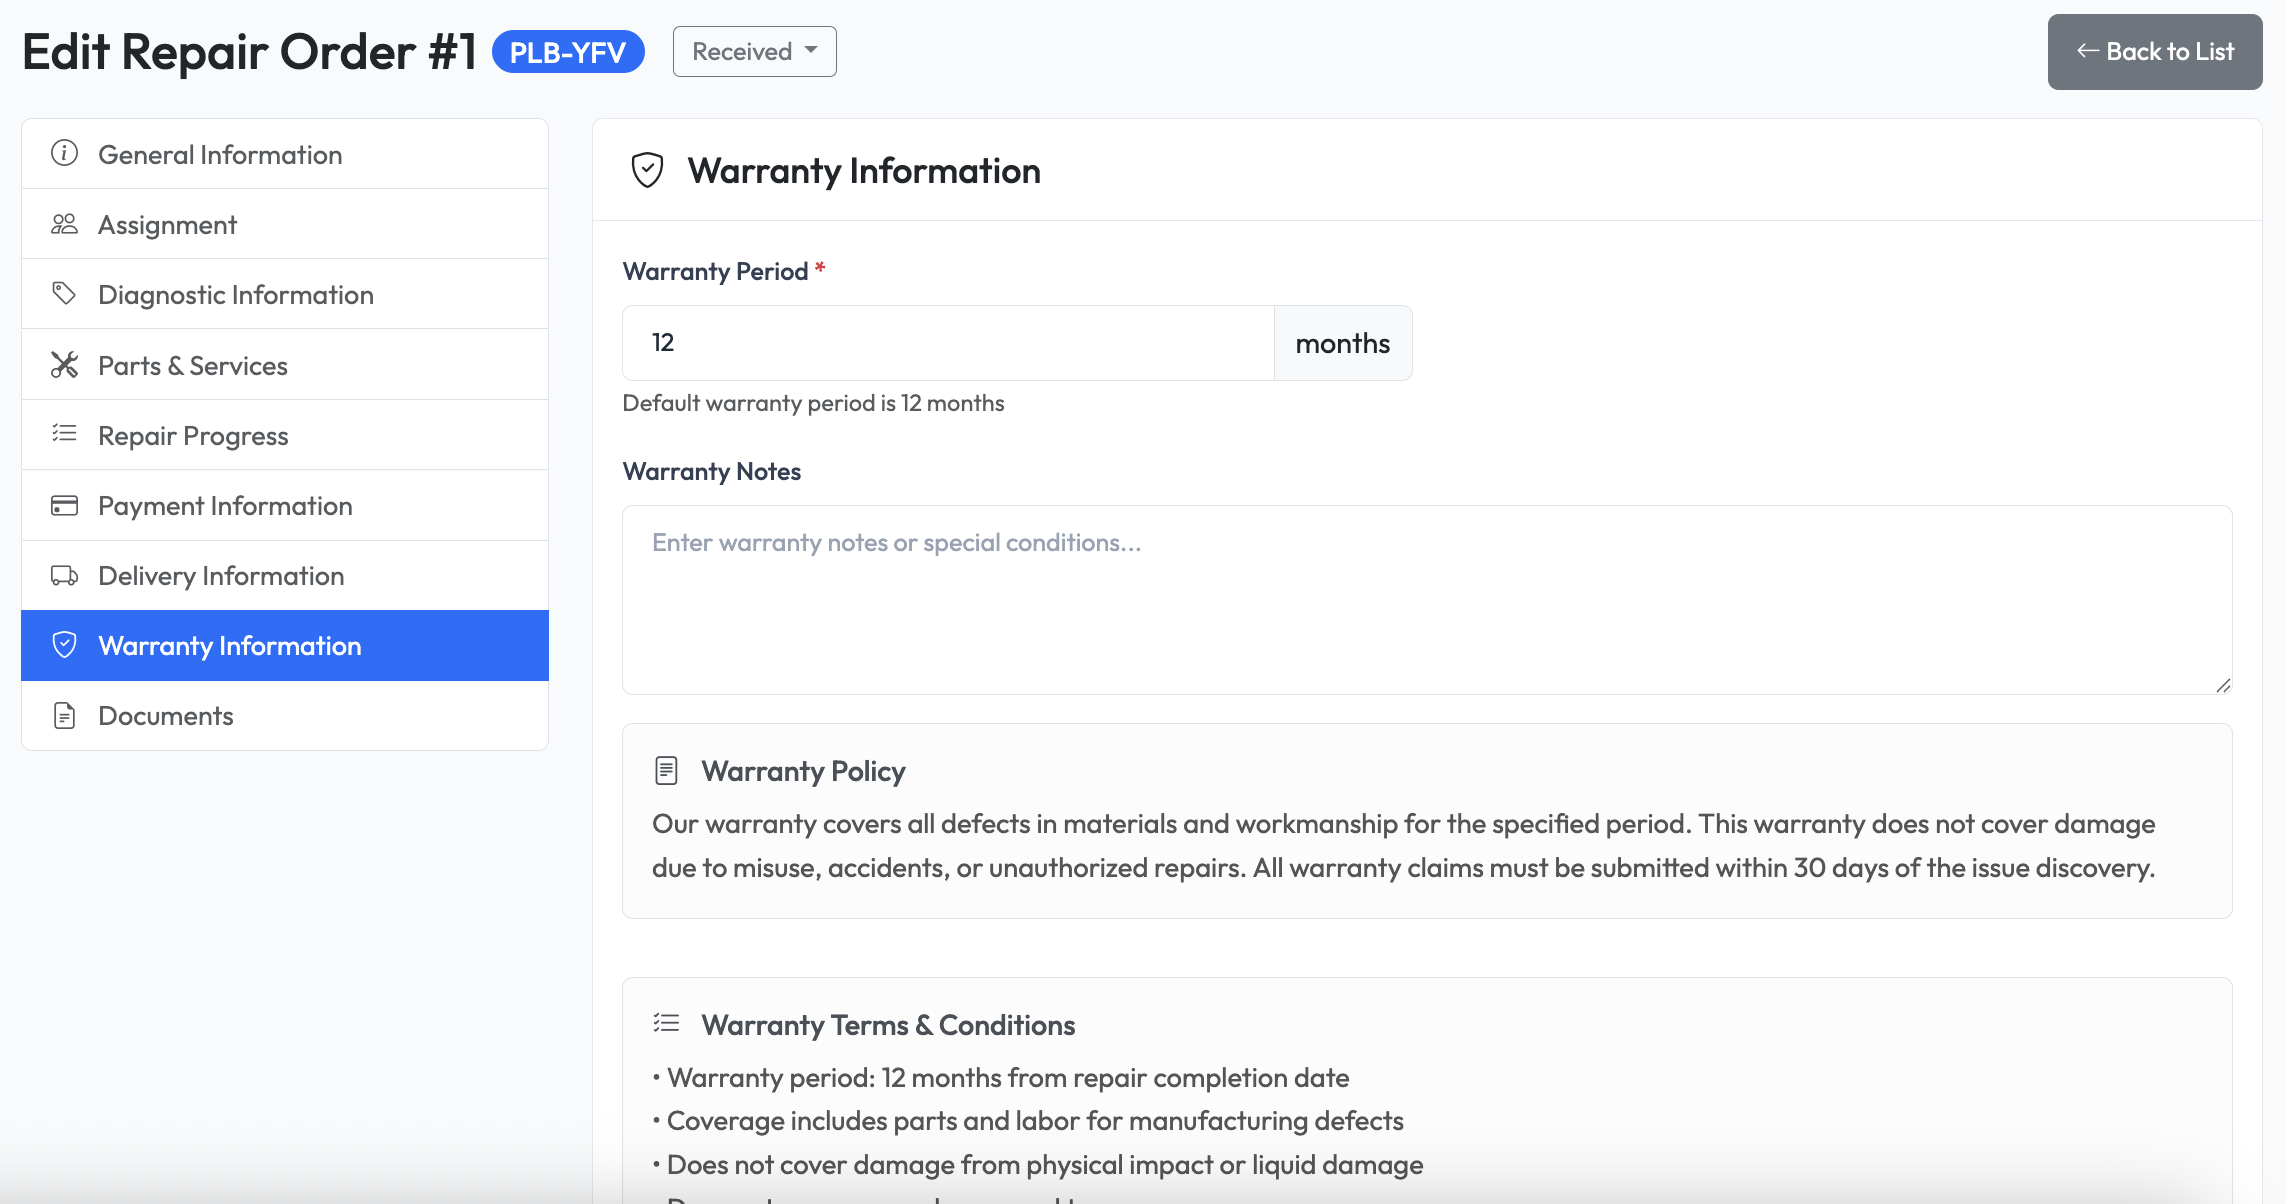Go Back to List
This screenshot has height=1204, width=2286.
[2154, 52]
